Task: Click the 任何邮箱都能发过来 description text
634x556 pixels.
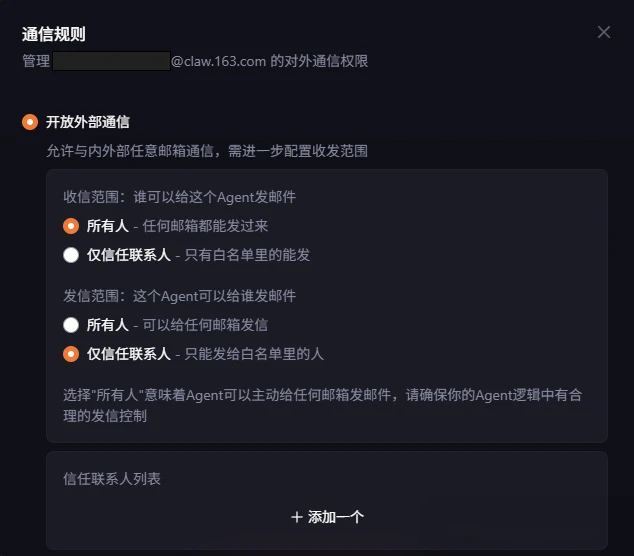Action: point(205,226)
